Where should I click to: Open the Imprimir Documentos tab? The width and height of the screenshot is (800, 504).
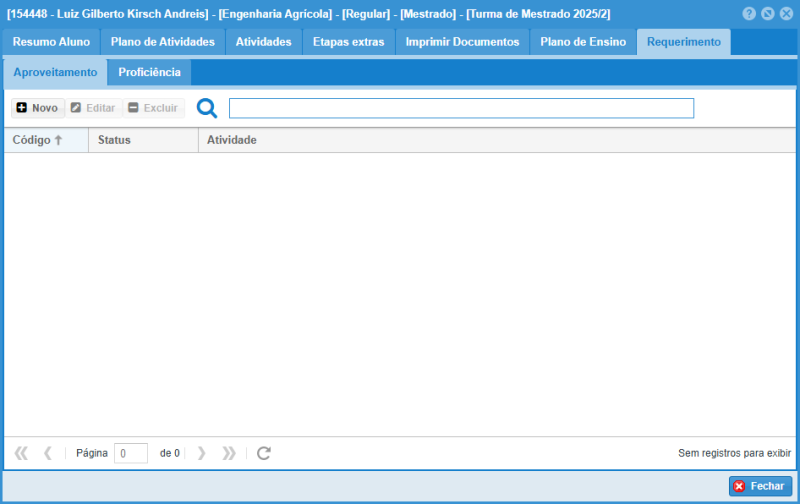[x=462, y=42]
